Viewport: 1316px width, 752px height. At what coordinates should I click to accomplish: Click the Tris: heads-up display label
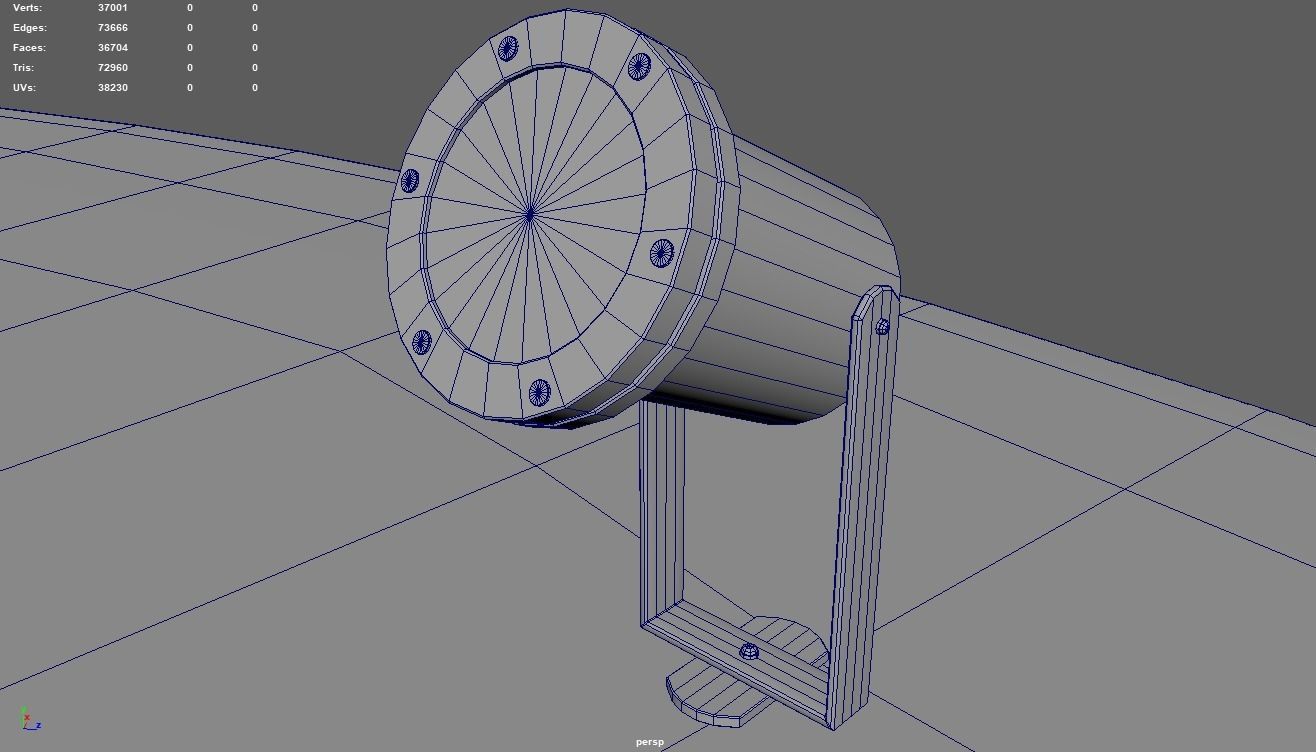point(24,68)
